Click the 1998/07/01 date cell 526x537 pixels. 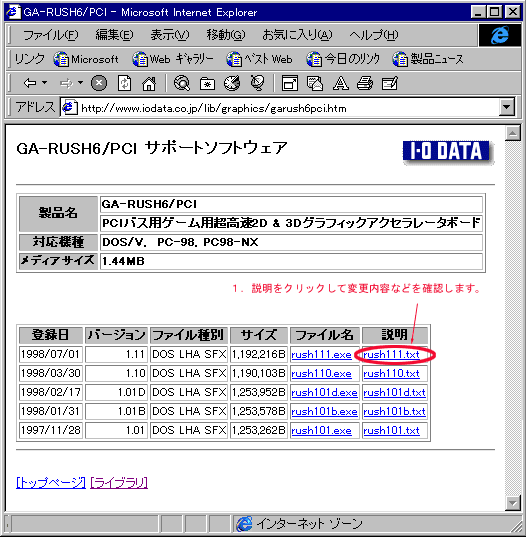click(51, 354)
